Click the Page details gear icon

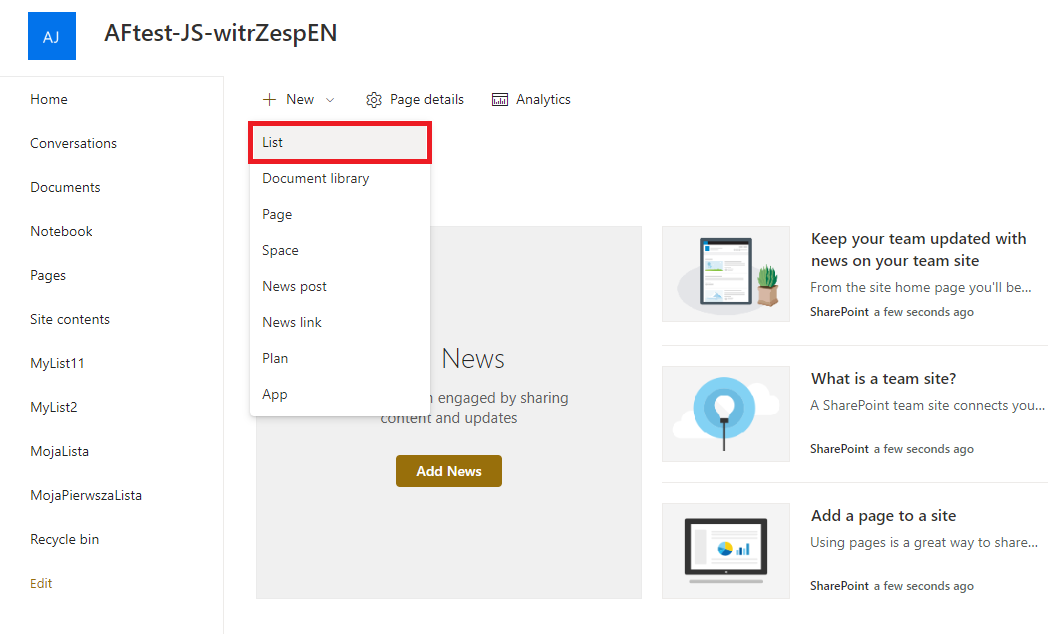coord(374,100)
